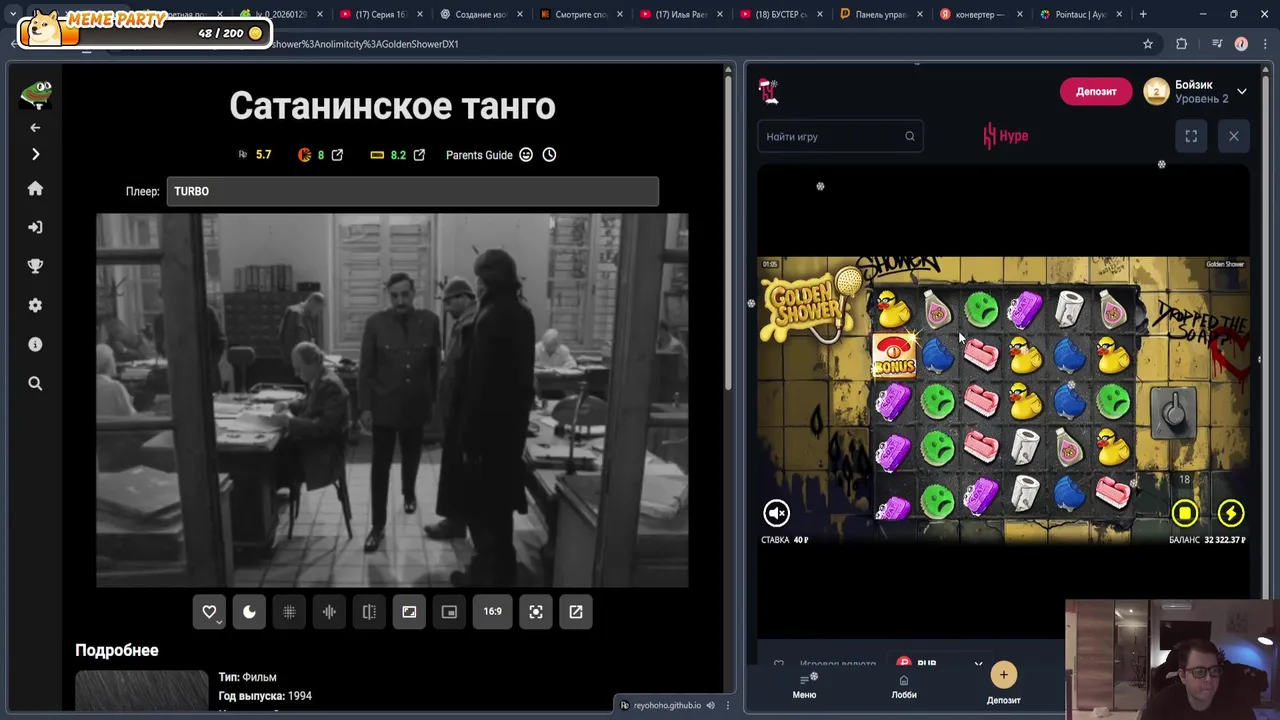Mute reyohoho.github.io tab audio speaker icon
Image resolution: width=1280 pixels, height=720 pixels.
point(710,705)
